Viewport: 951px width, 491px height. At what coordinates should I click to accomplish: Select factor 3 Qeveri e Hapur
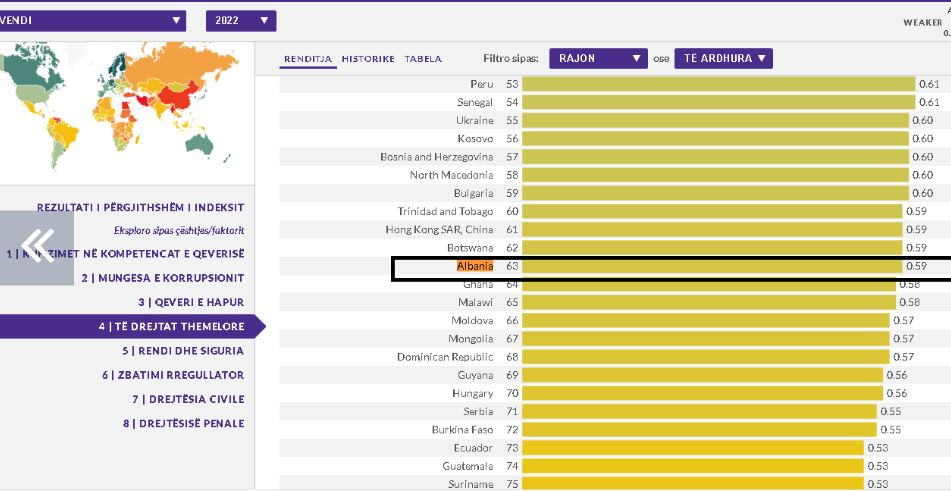pyautogui.click(x=190, y=302)
